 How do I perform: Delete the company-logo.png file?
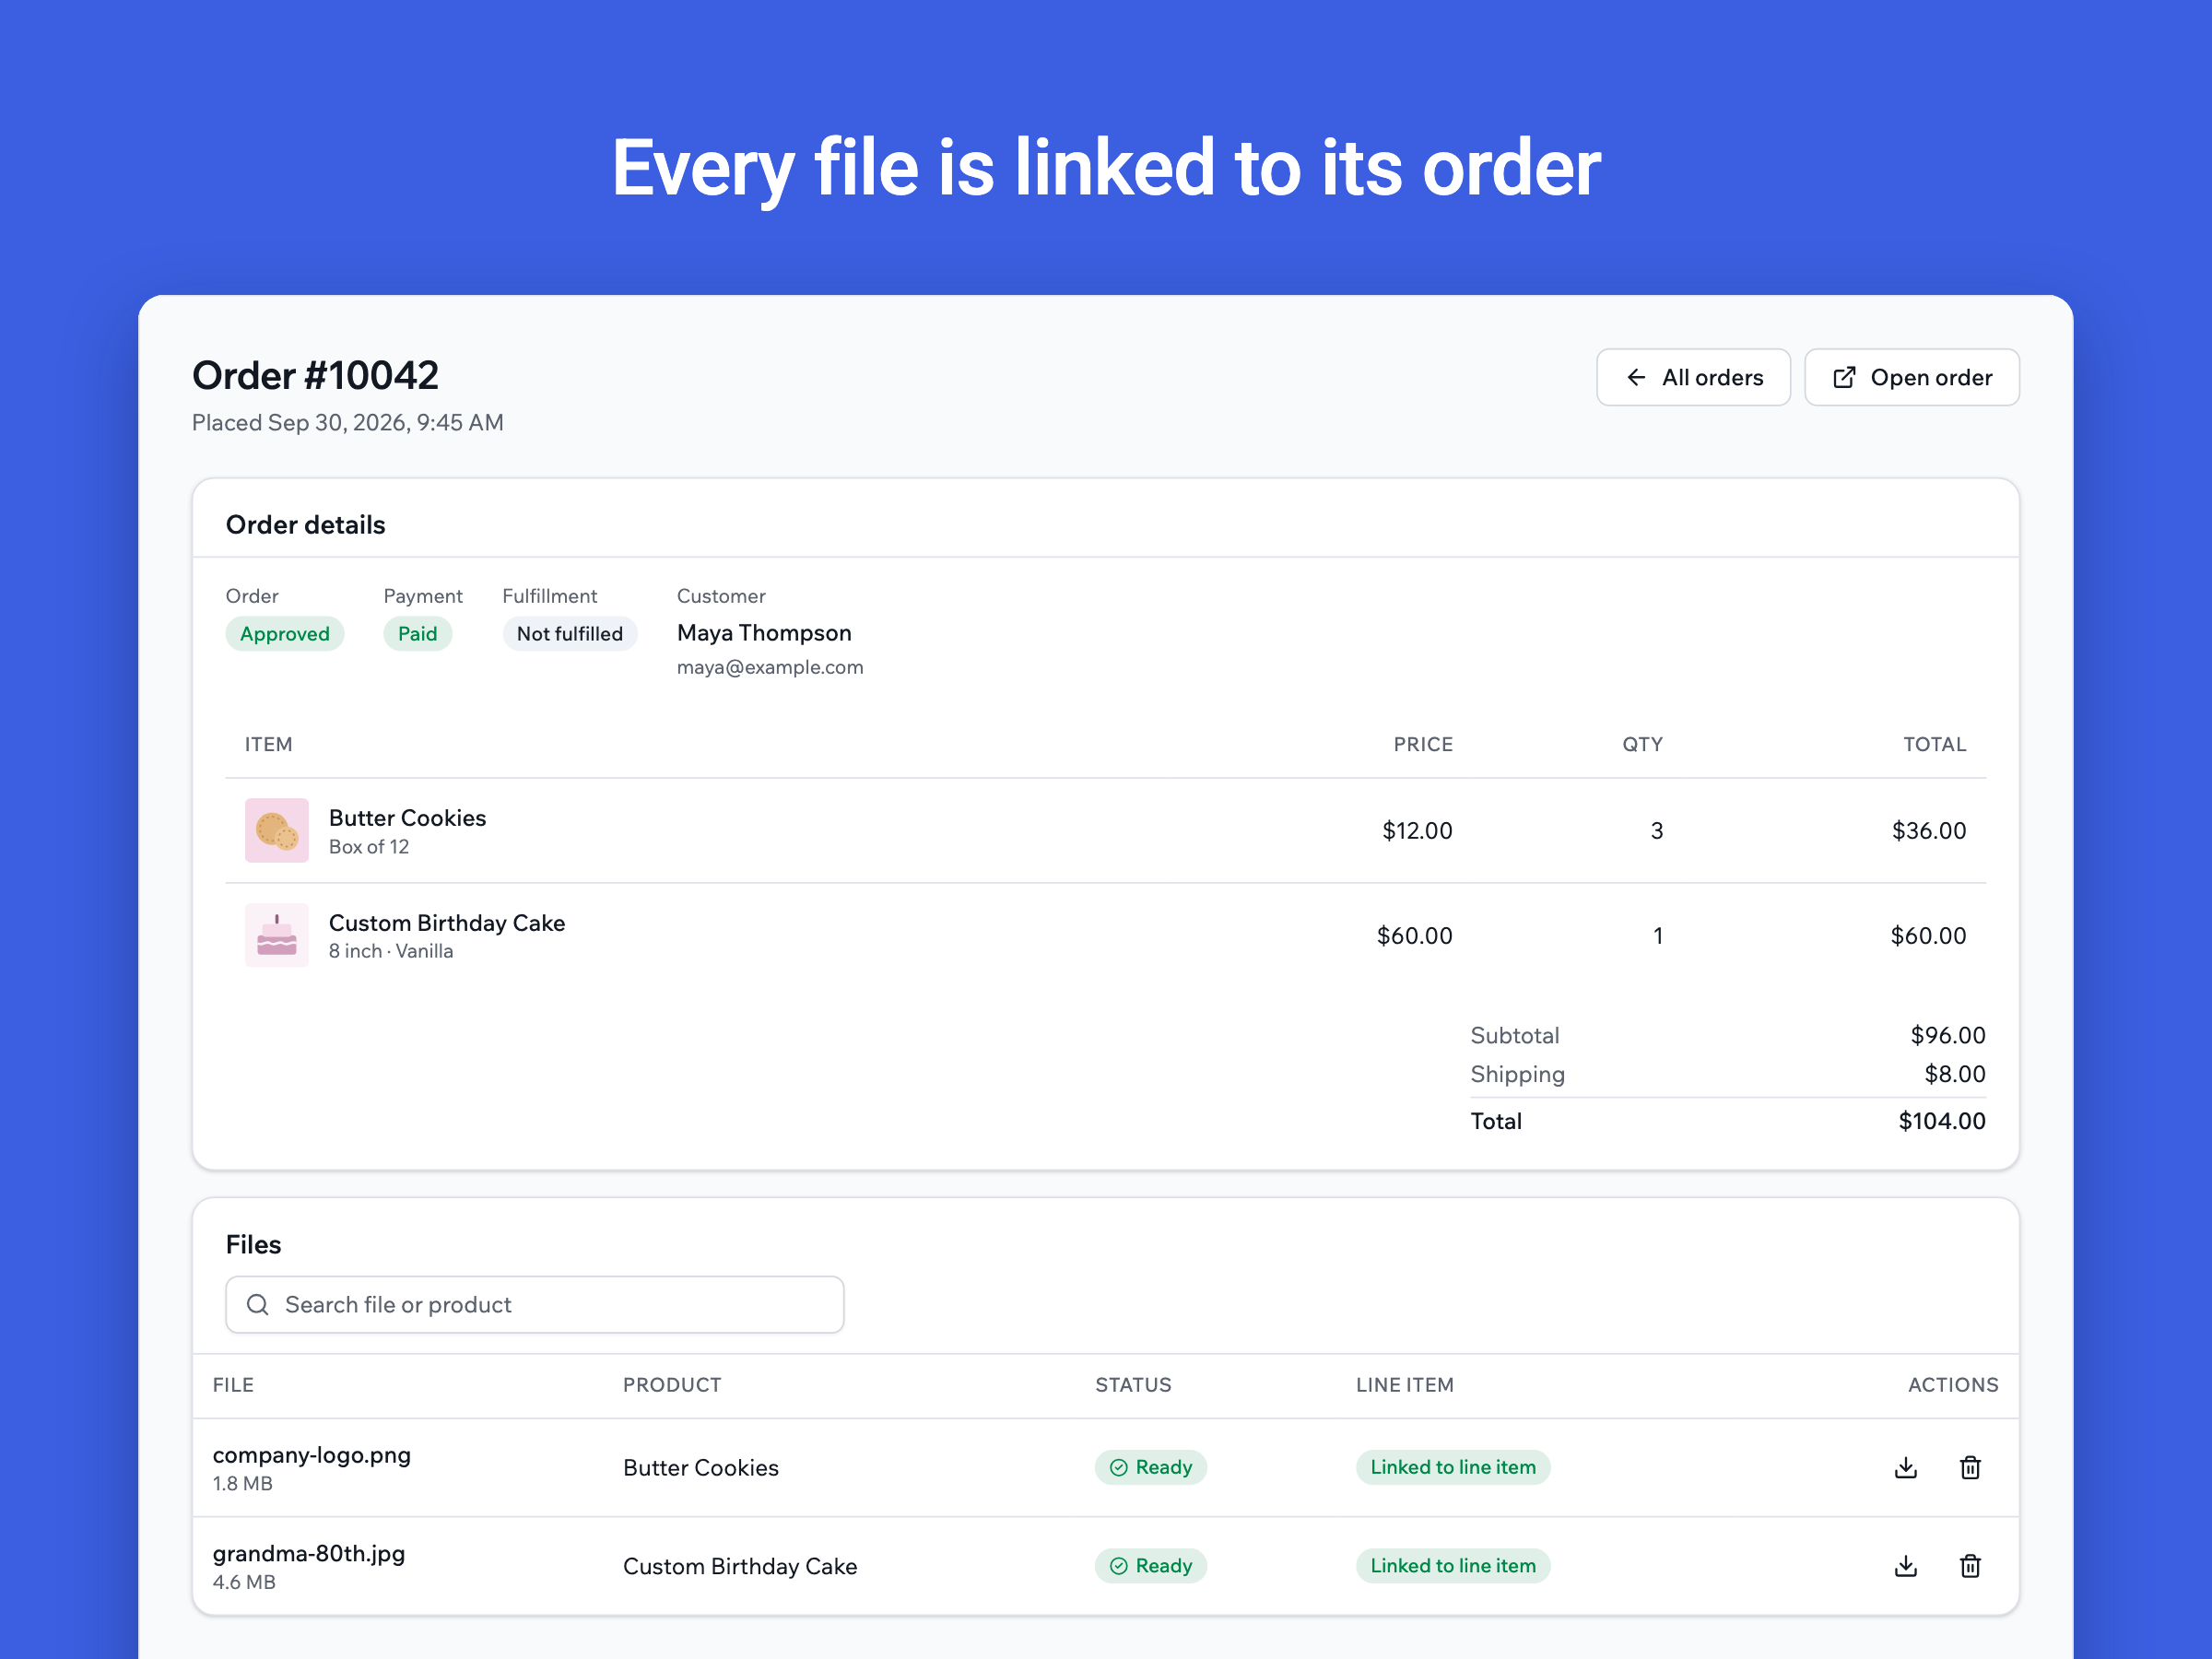point(1970,1467)
